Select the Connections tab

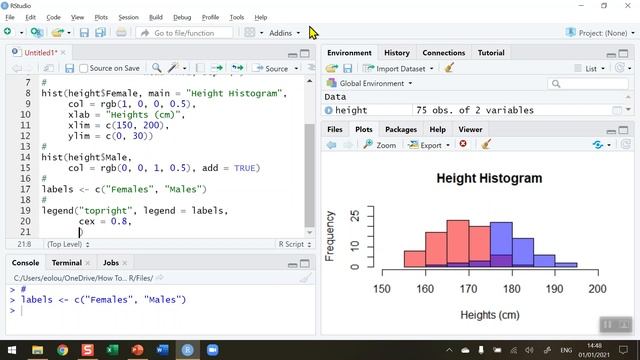pyautogui.click(x=444, y=53)
